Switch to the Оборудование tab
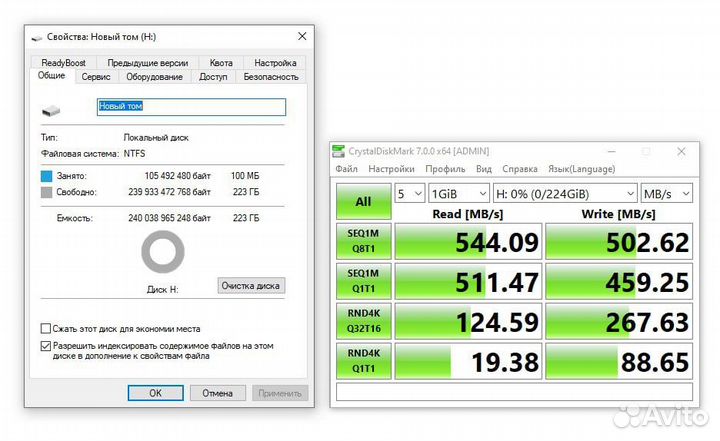Image resolution: width=720 pixels, height=441 pixels. [x=154, y=77]
